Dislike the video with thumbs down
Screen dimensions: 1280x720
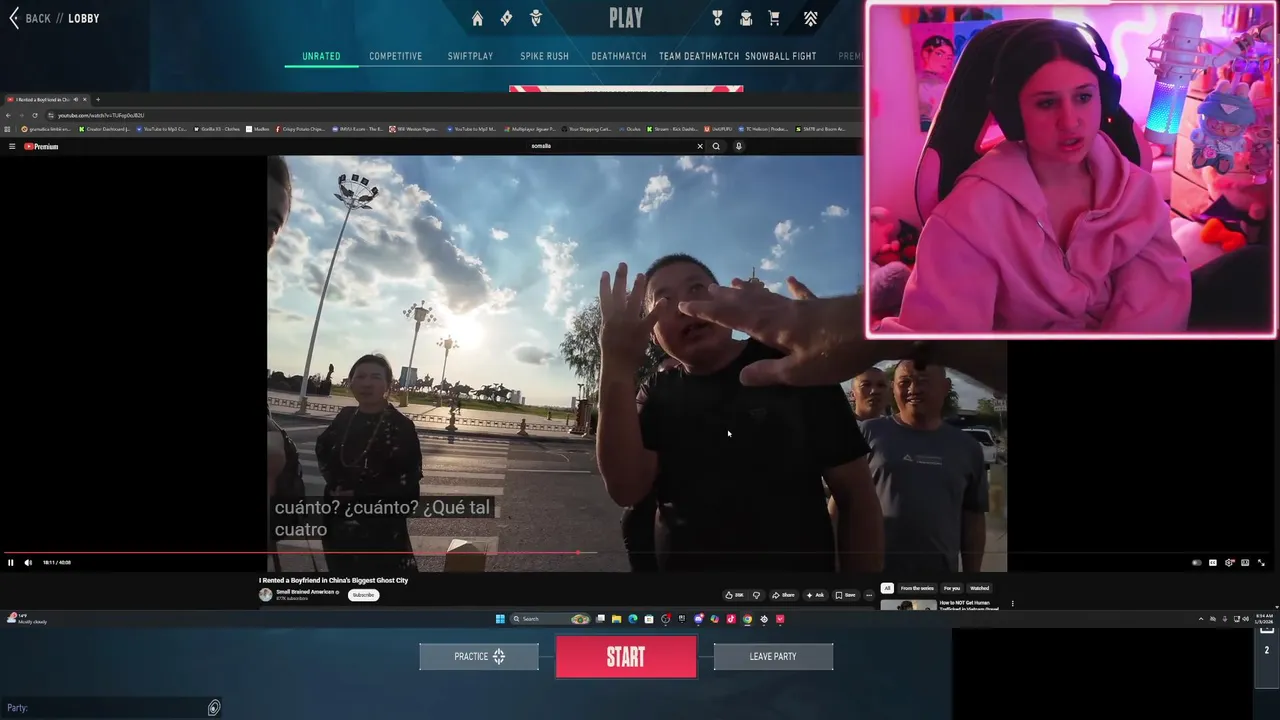pyautogui.click(x=756, y=595)
